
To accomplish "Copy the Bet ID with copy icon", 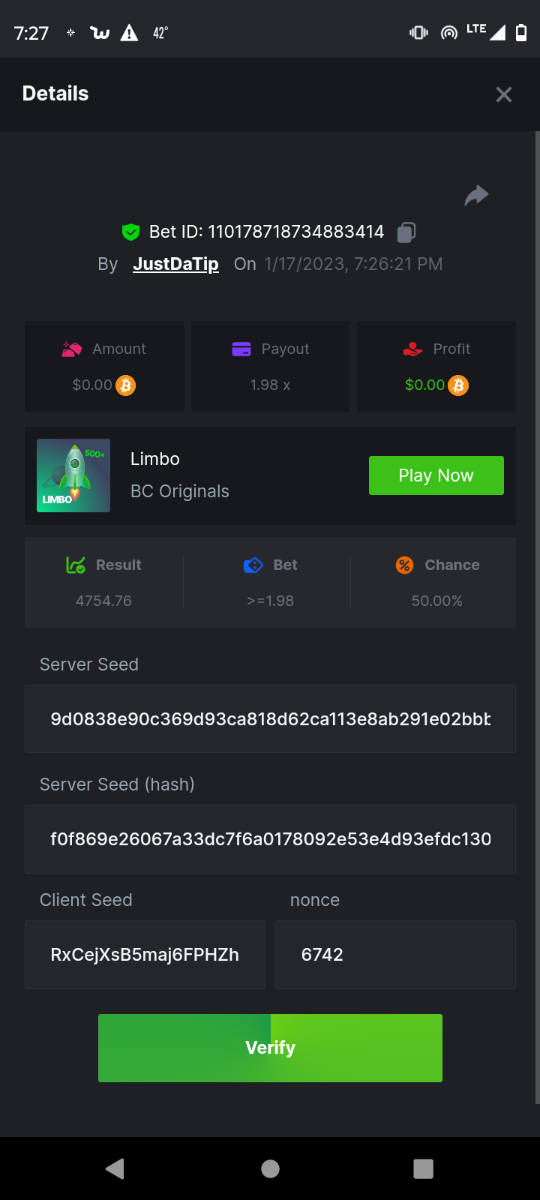I will pos(406,232).
